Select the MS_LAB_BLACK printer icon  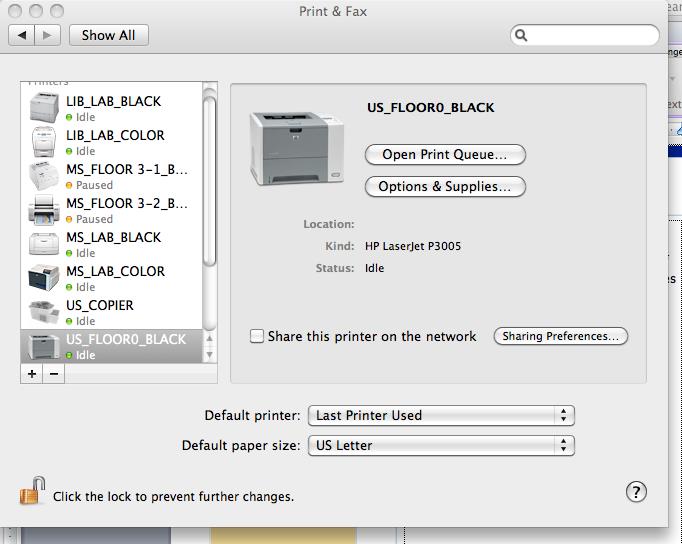coord(43,244)
